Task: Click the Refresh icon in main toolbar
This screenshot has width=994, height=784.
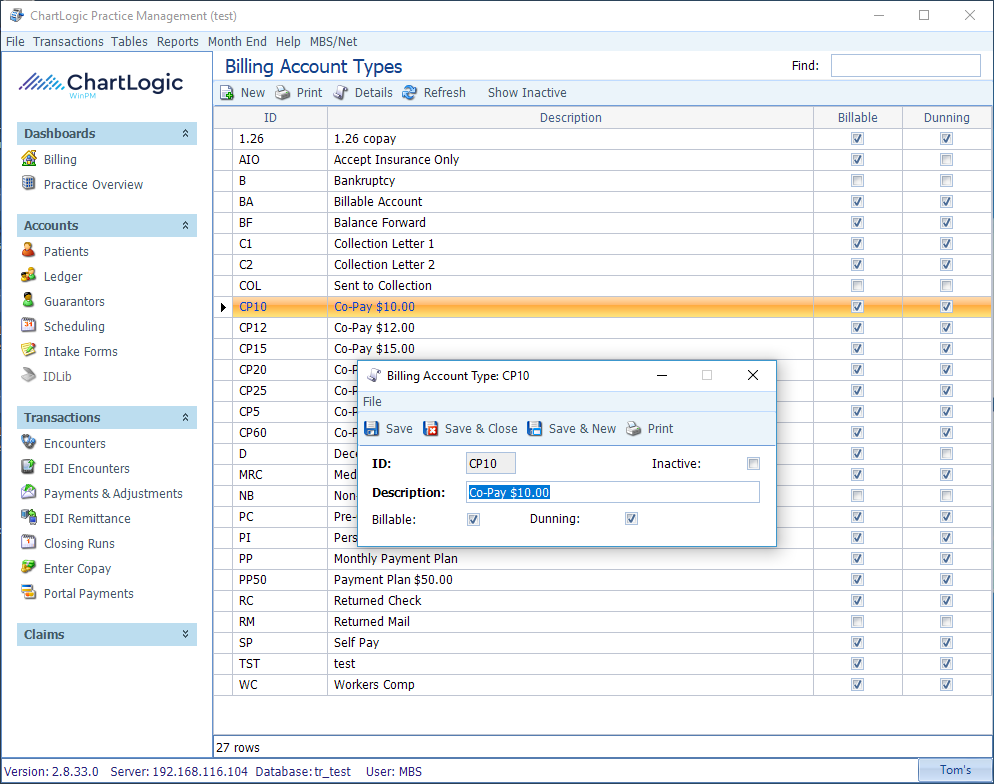Action: click(410, 93)
